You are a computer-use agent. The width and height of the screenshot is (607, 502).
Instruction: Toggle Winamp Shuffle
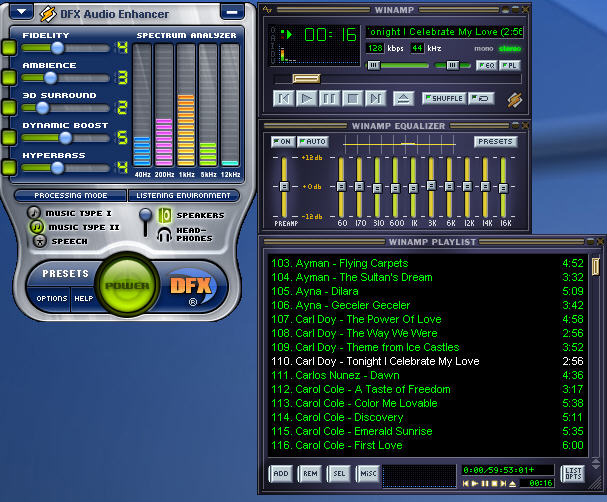point(444,98)
